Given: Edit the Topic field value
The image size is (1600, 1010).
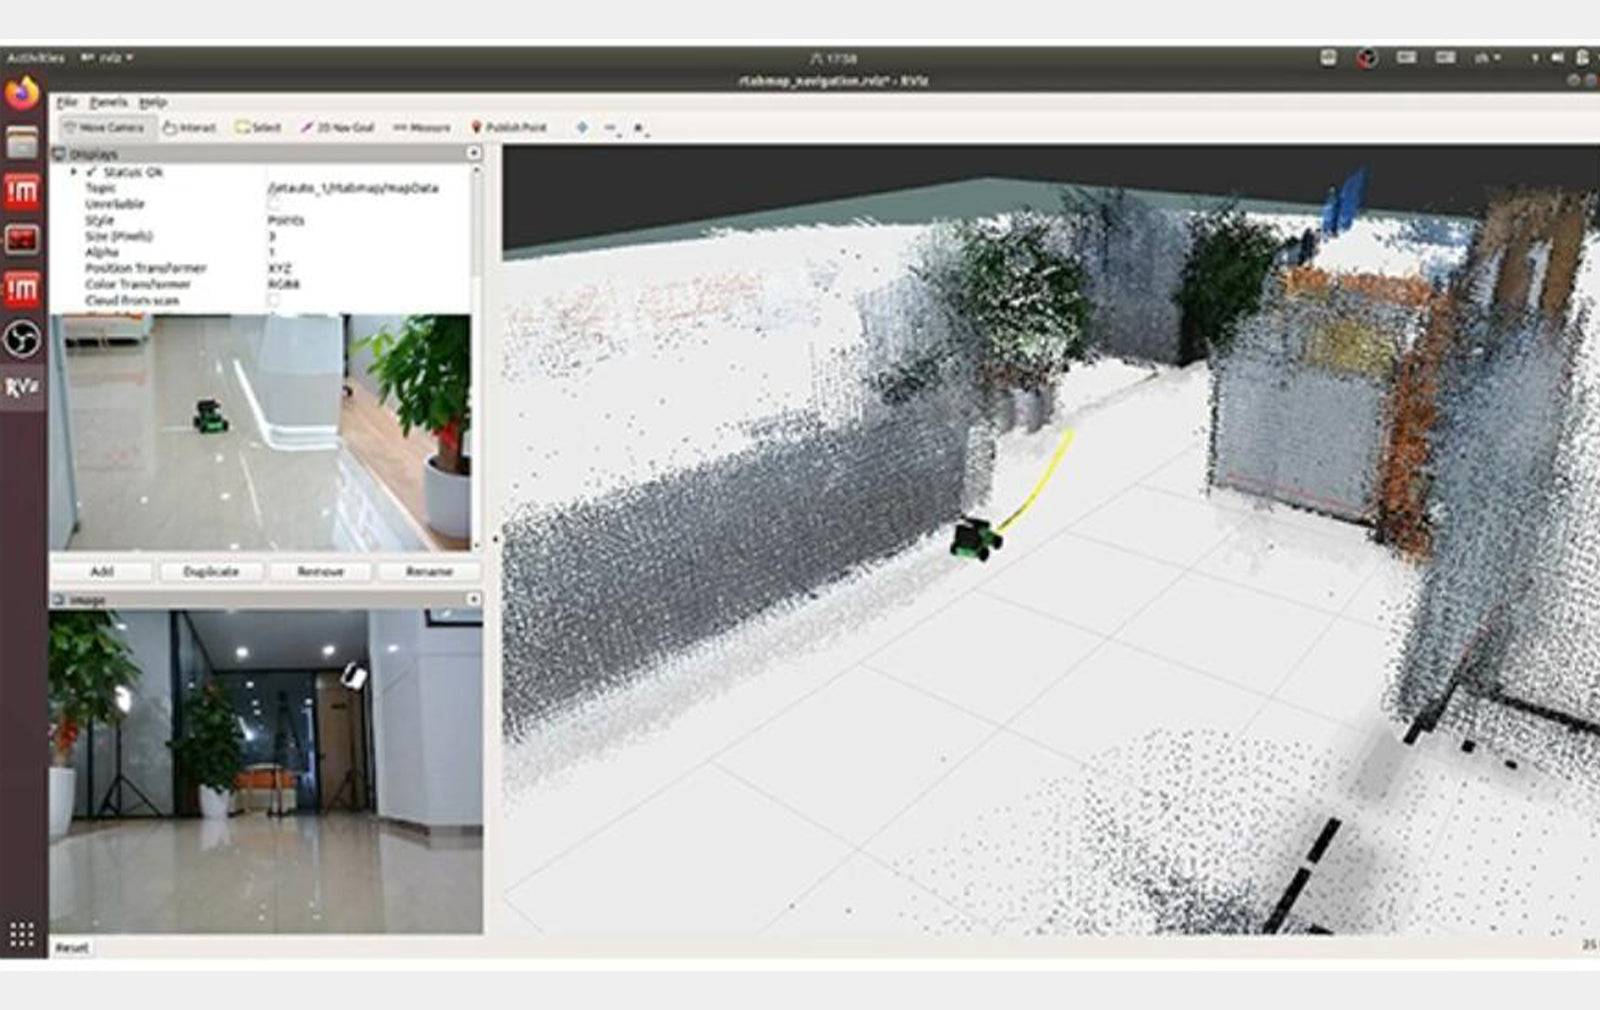Looking at the screenshot, I should 353,188.
